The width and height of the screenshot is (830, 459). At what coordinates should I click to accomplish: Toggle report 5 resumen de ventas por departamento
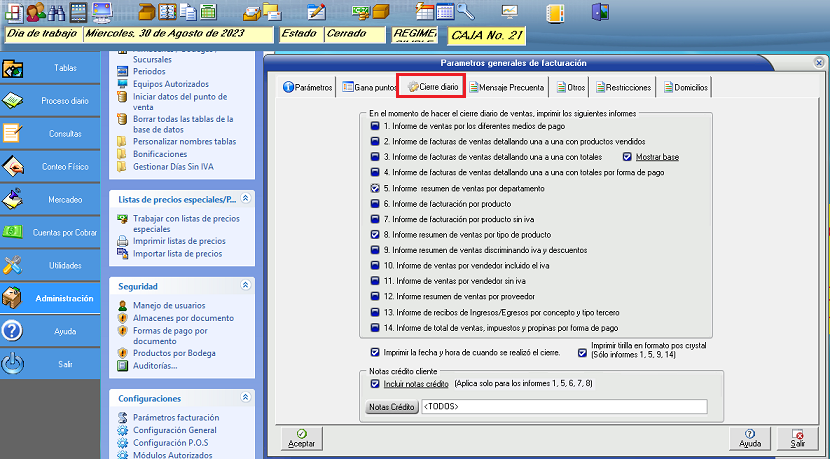pos(374,188)
